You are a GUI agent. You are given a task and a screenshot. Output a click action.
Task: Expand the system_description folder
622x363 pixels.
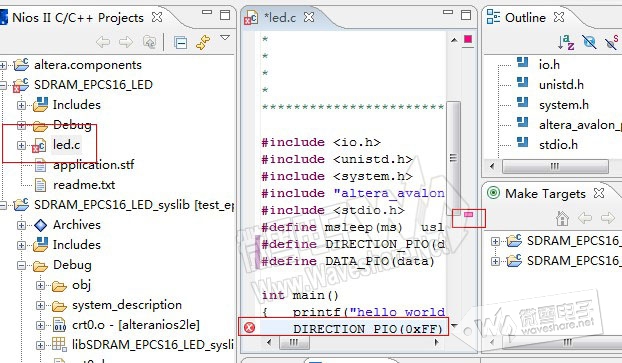[40, 305]
